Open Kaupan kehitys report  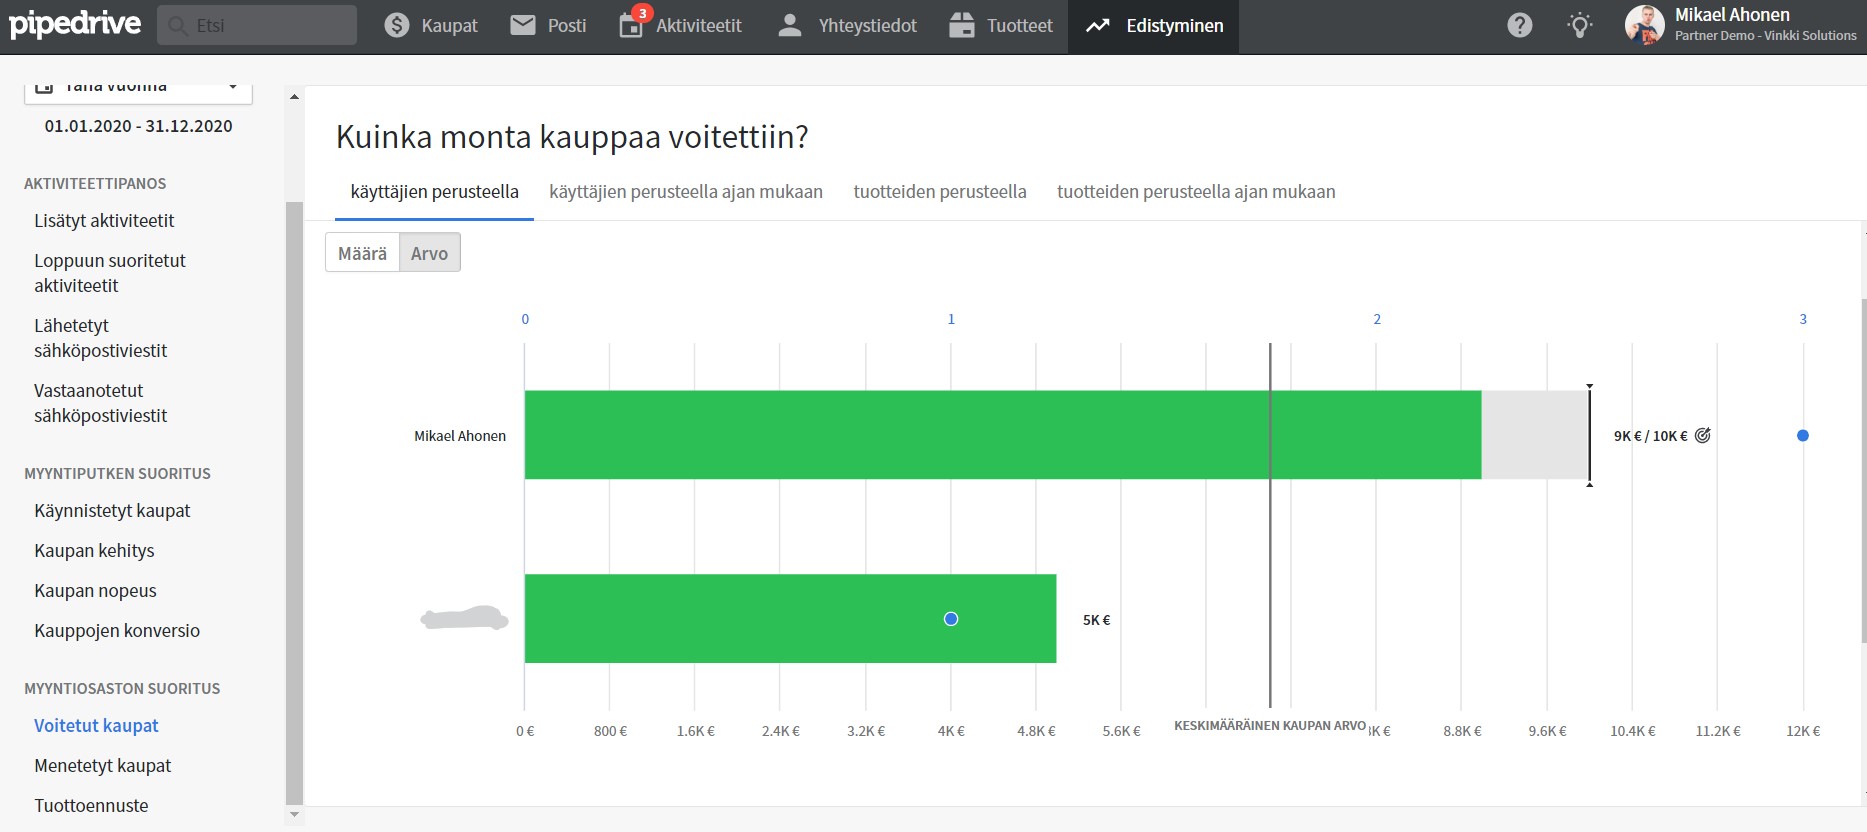click(94, 551)
